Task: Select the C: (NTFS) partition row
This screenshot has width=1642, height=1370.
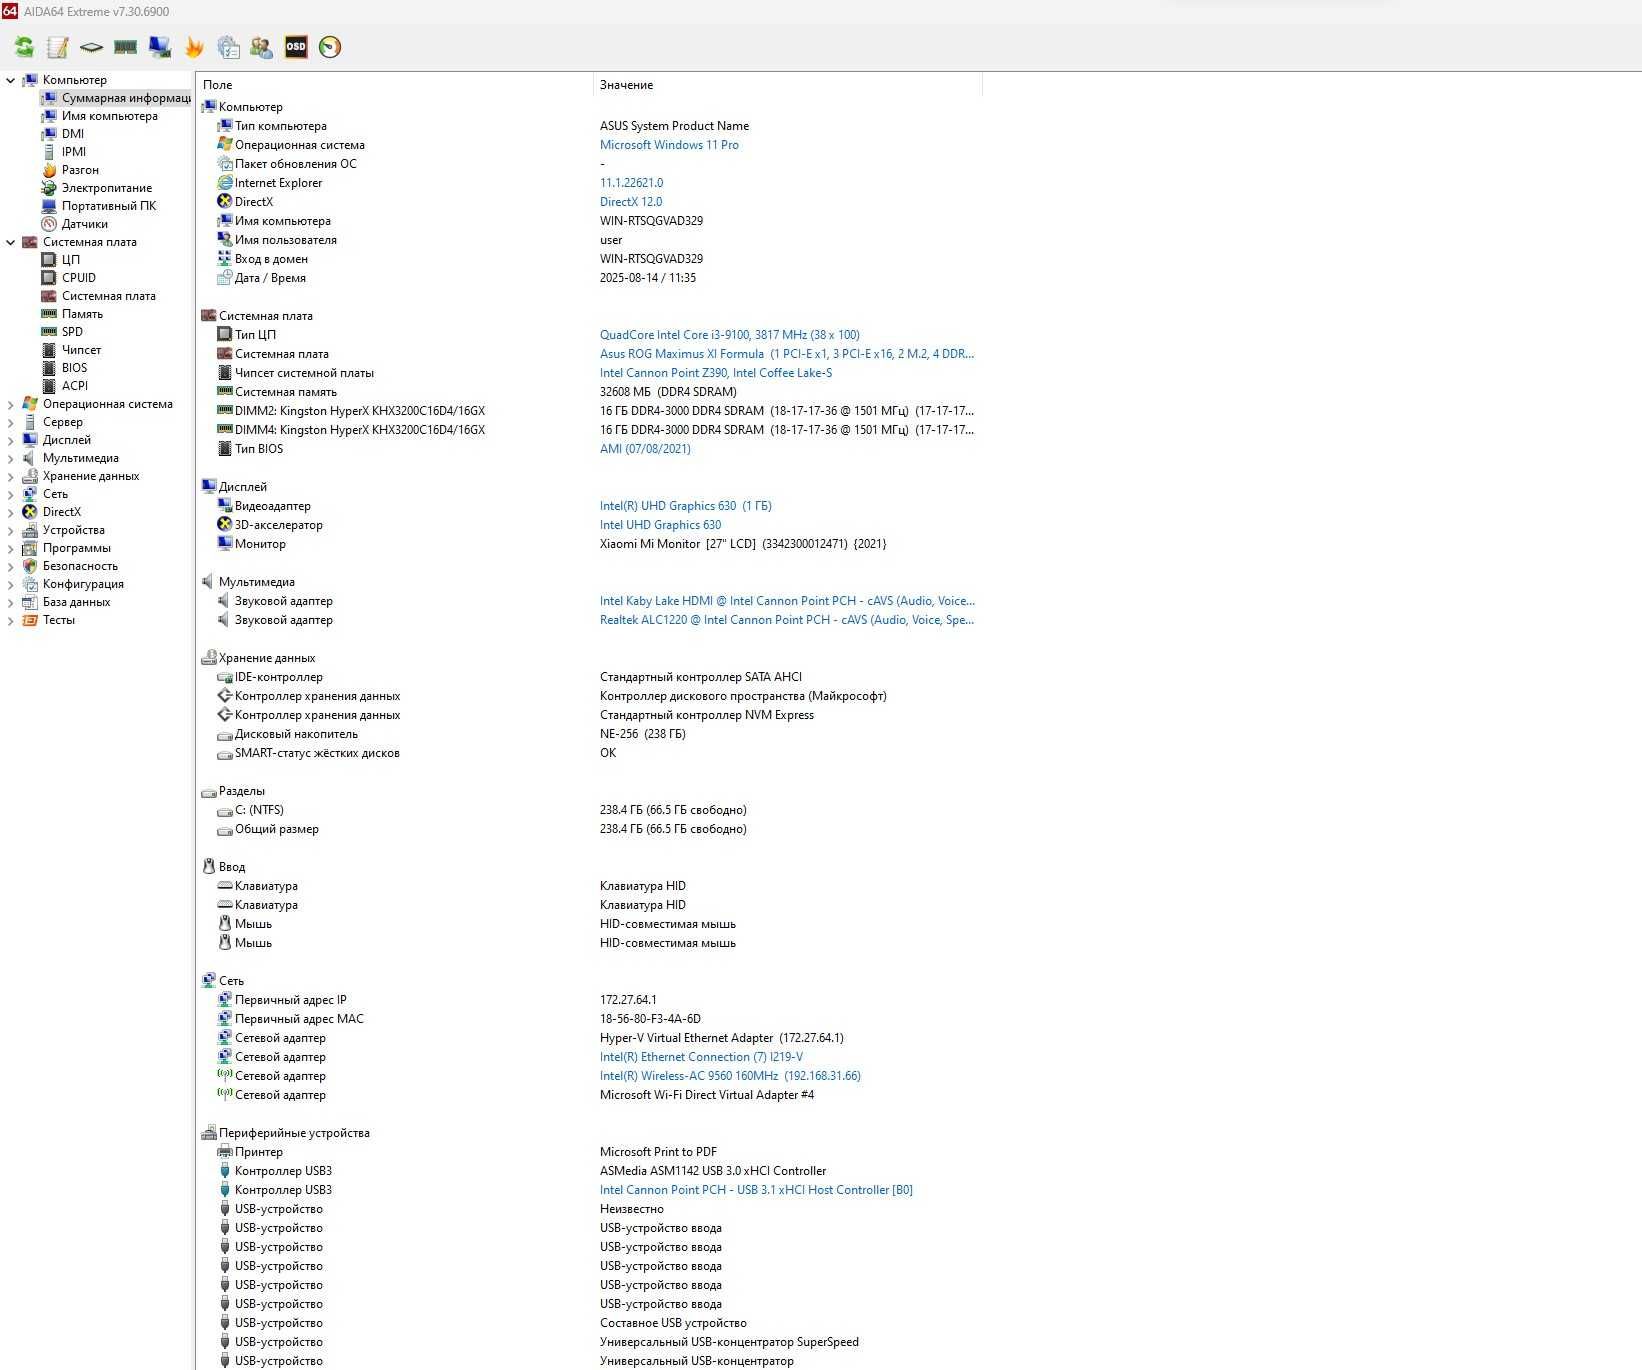Action: (590, 810)
